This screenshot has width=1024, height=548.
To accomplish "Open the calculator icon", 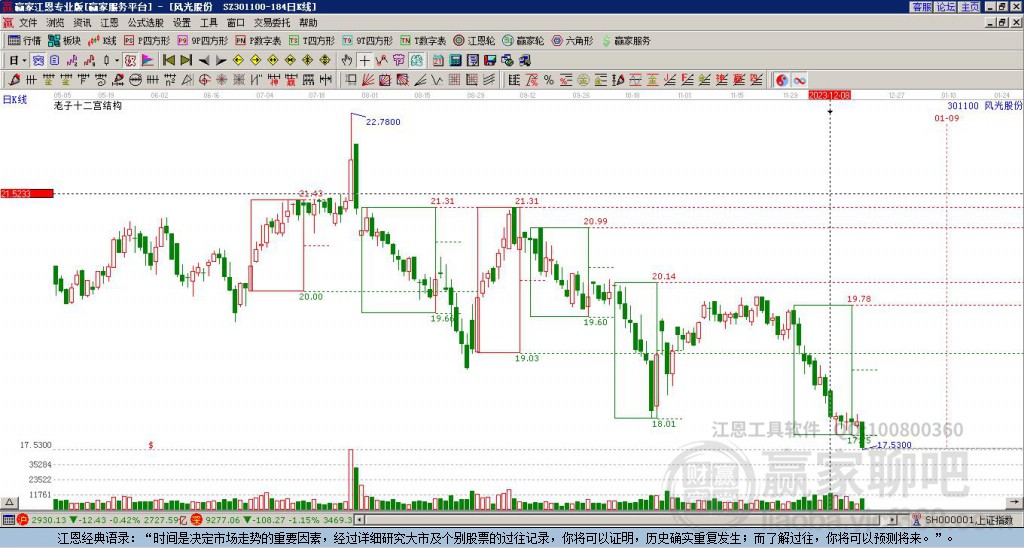I will [x=455, y=60].
